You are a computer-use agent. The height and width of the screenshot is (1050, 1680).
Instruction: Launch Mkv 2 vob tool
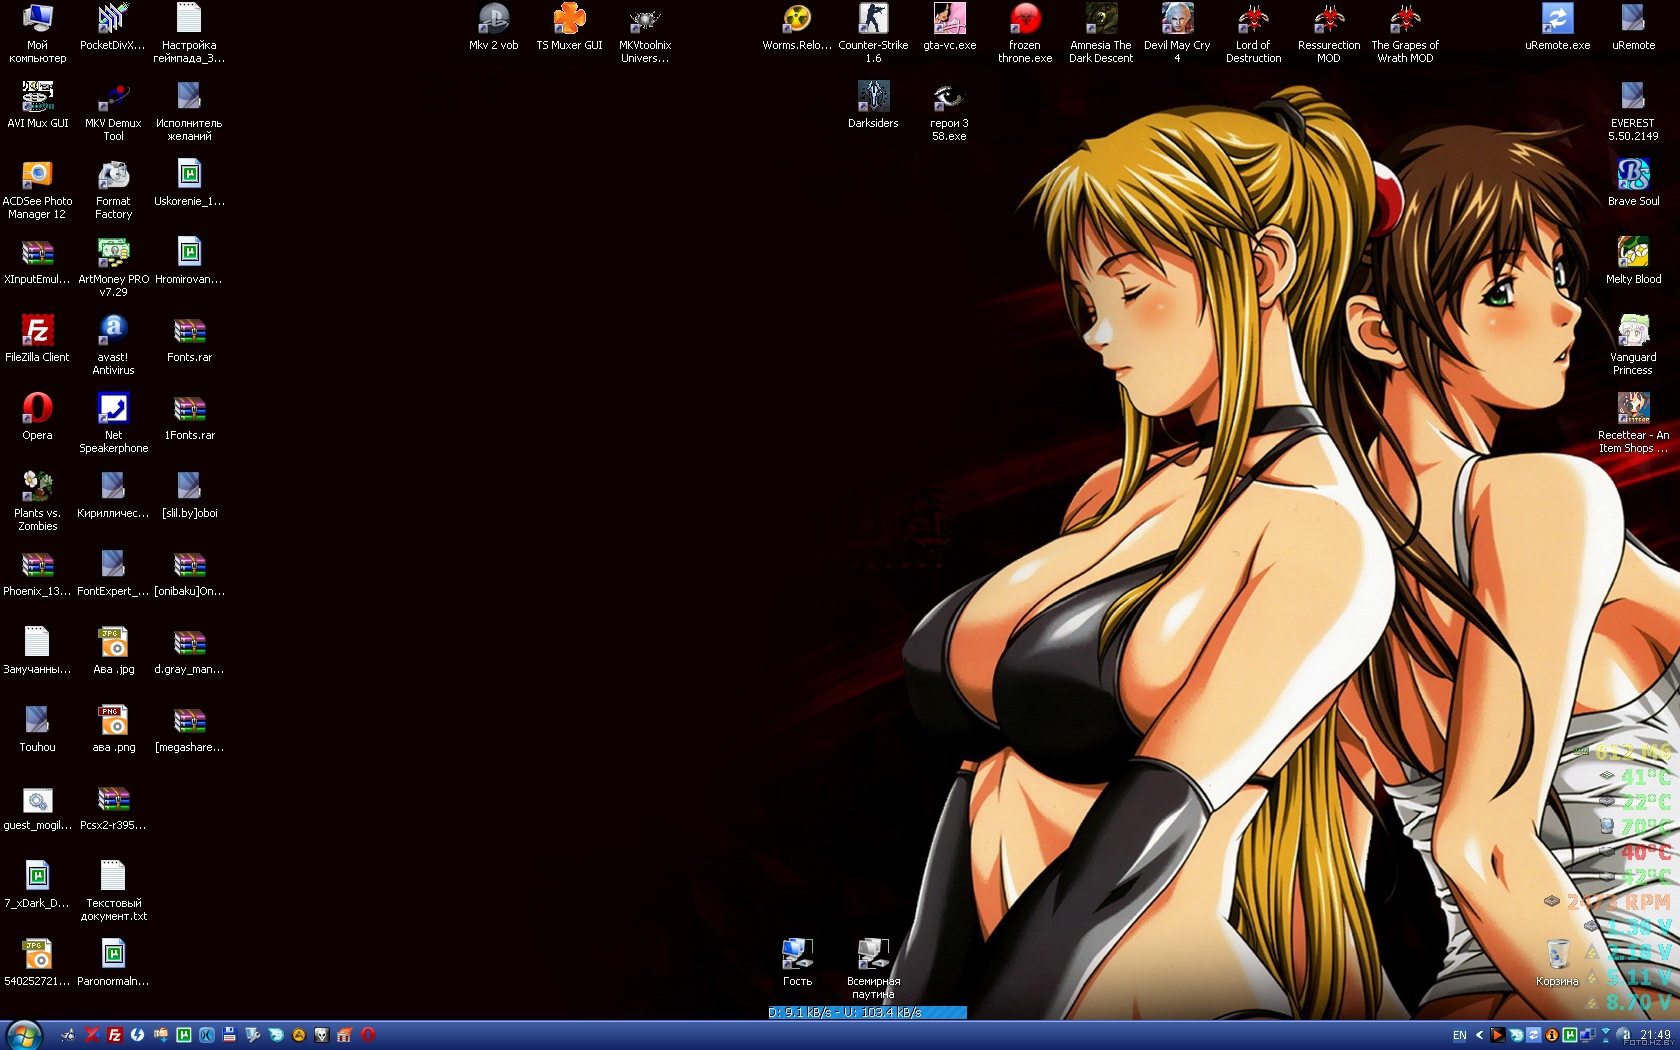pos(493,26)
